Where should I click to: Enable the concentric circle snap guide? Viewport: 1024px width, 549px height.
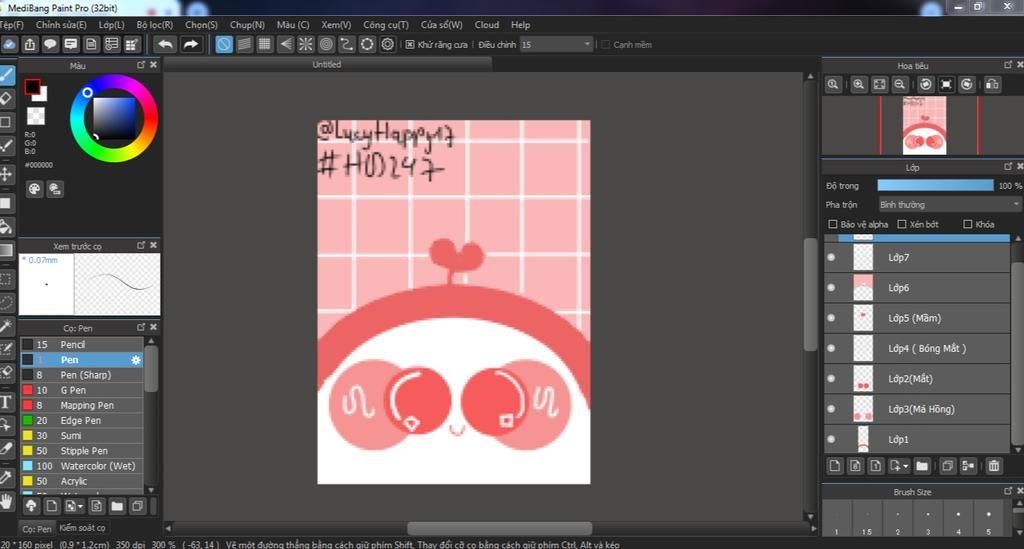point(326,44)
